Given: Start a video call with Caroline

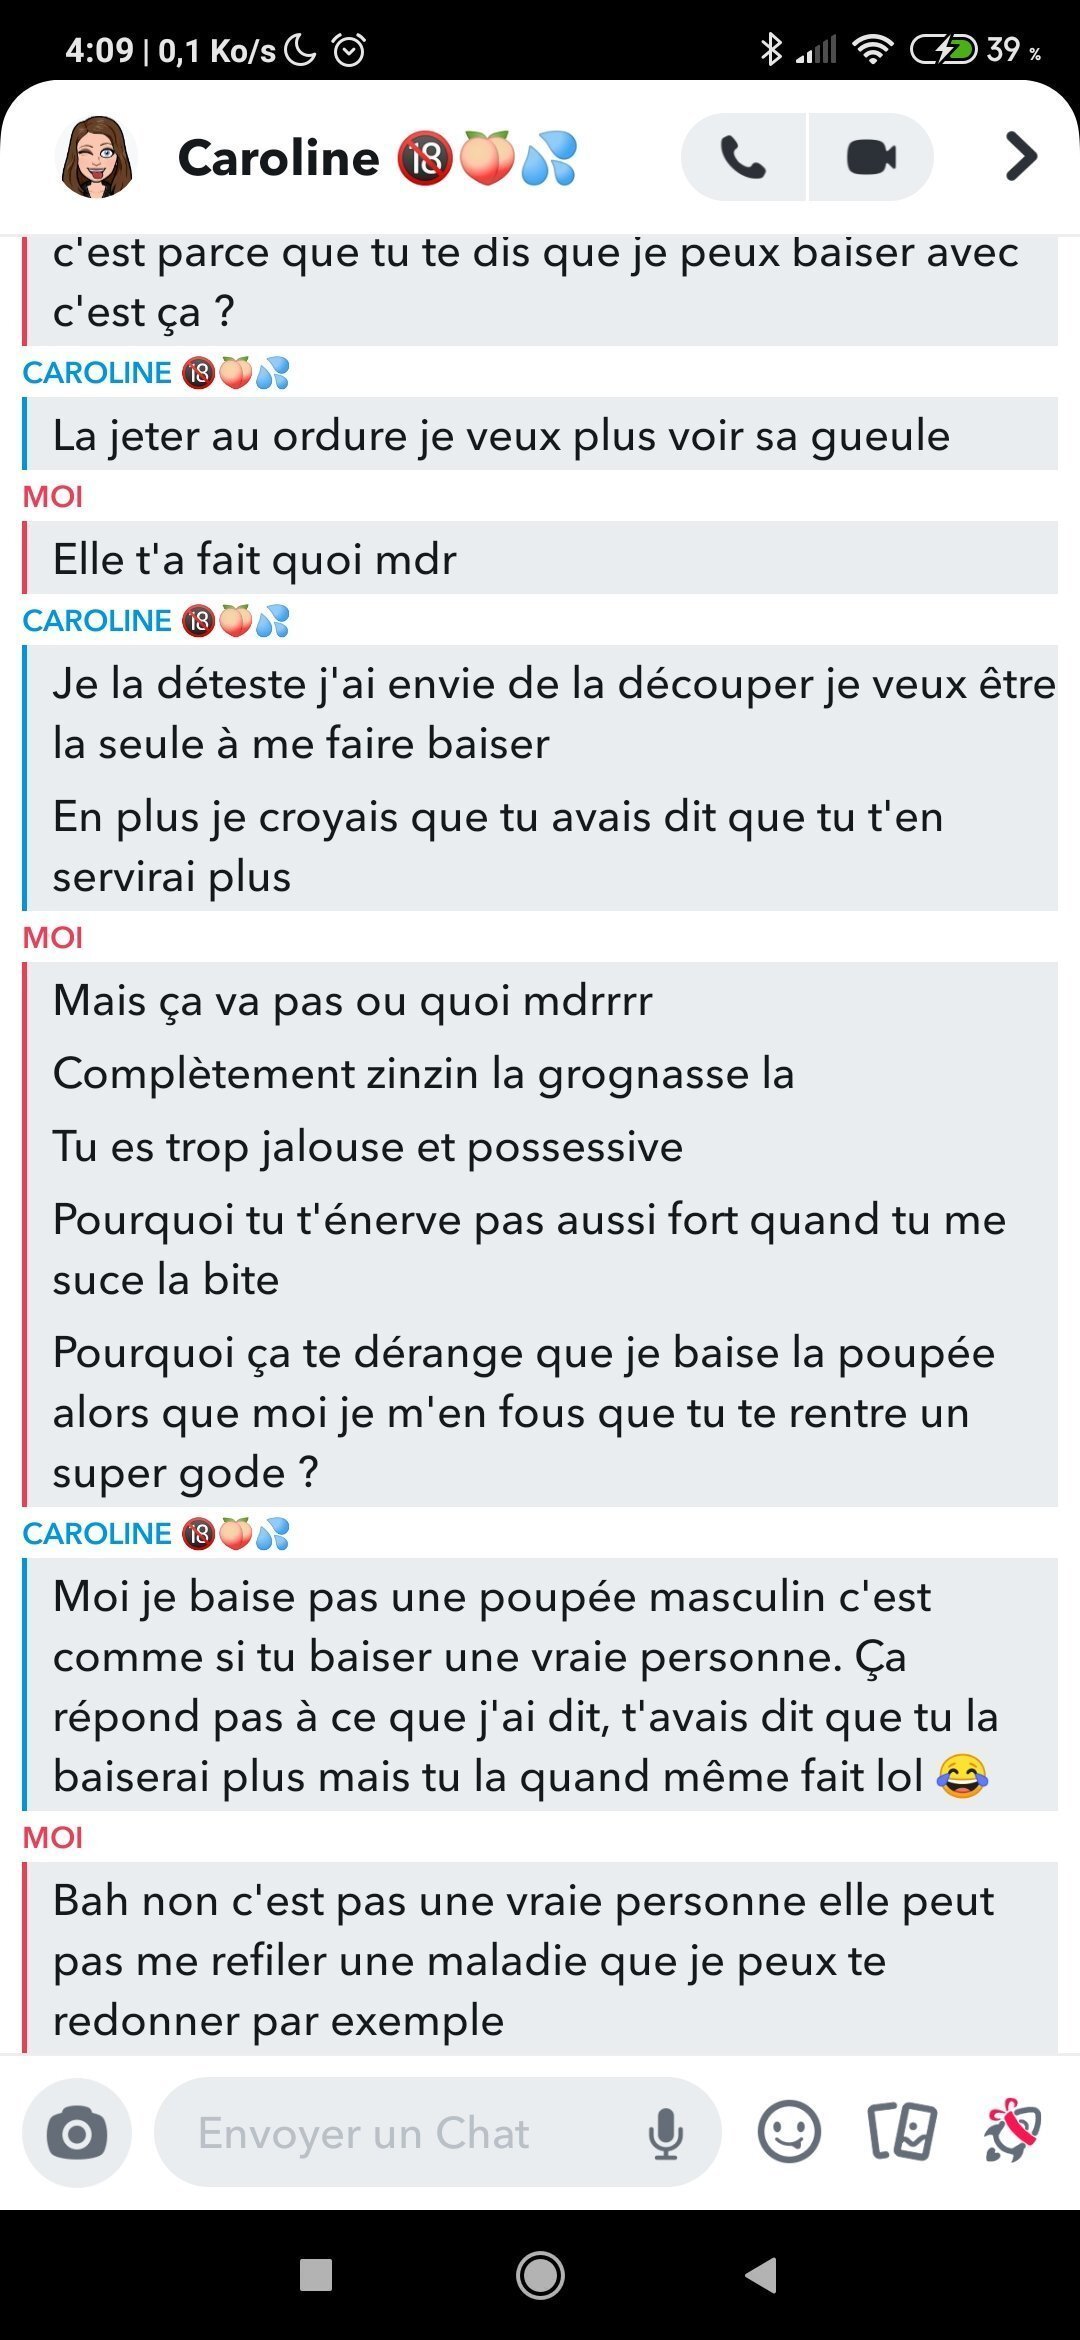Looking at the screenshot, I should click(871, 157).
